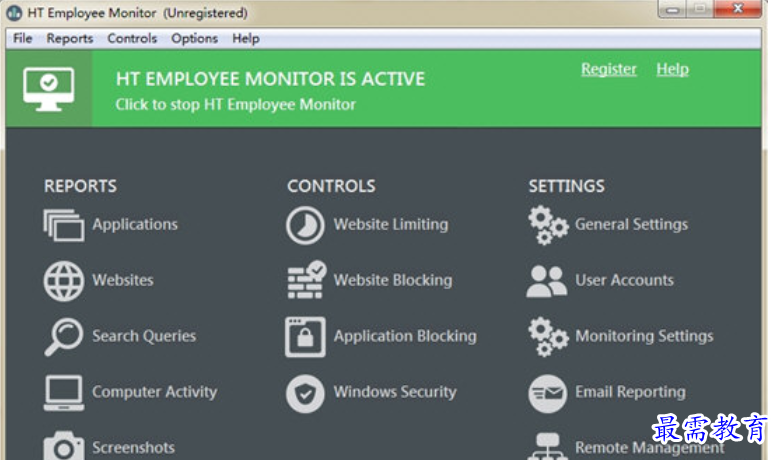The width and height of the screenshot is (776, 460).
Task: Open the File menu
Action: (22, 39)
